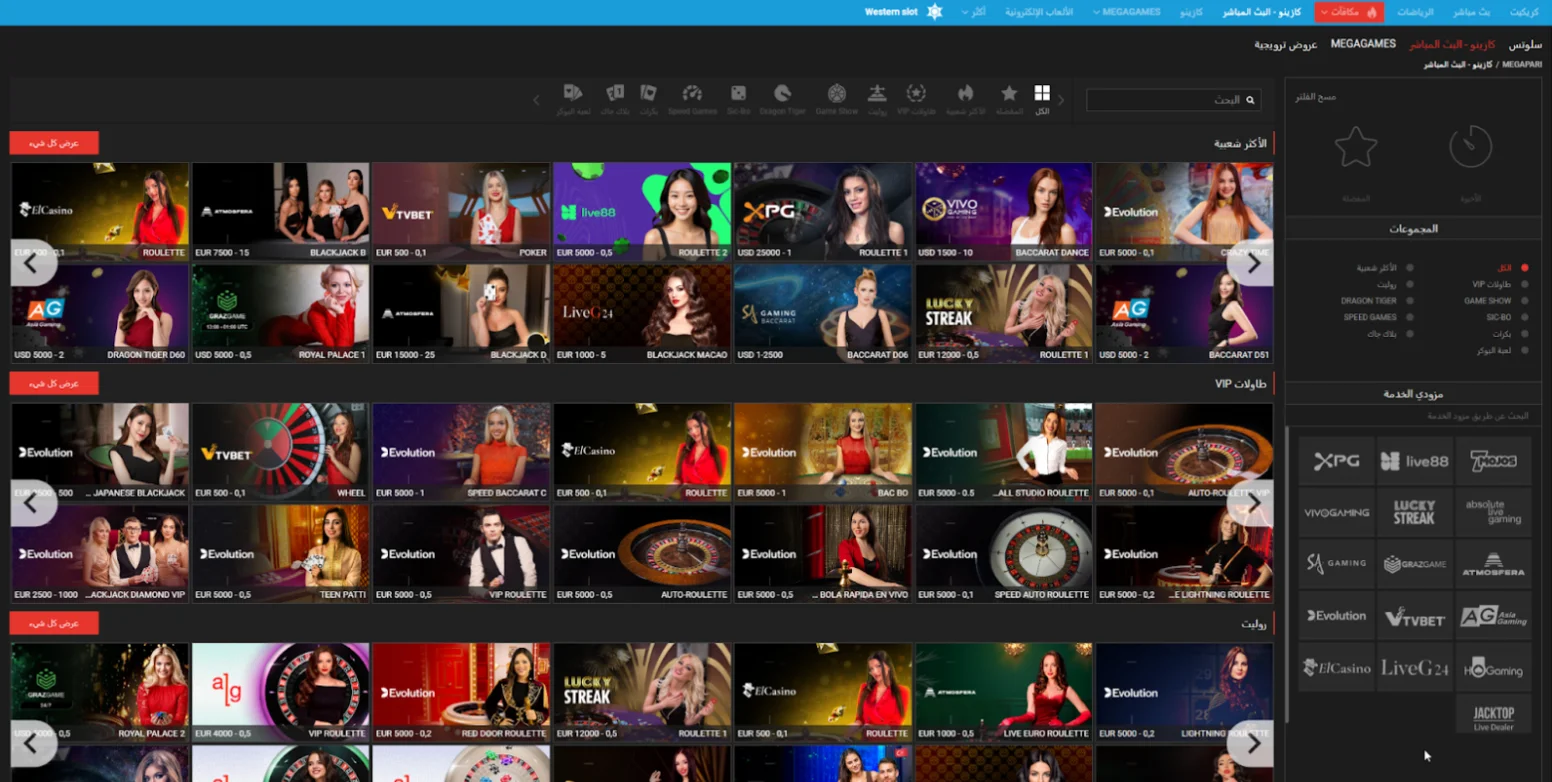The image size is (1552, 782).
Task: Open the sidebar favorites star icon
Action: tap(1356, 147)
